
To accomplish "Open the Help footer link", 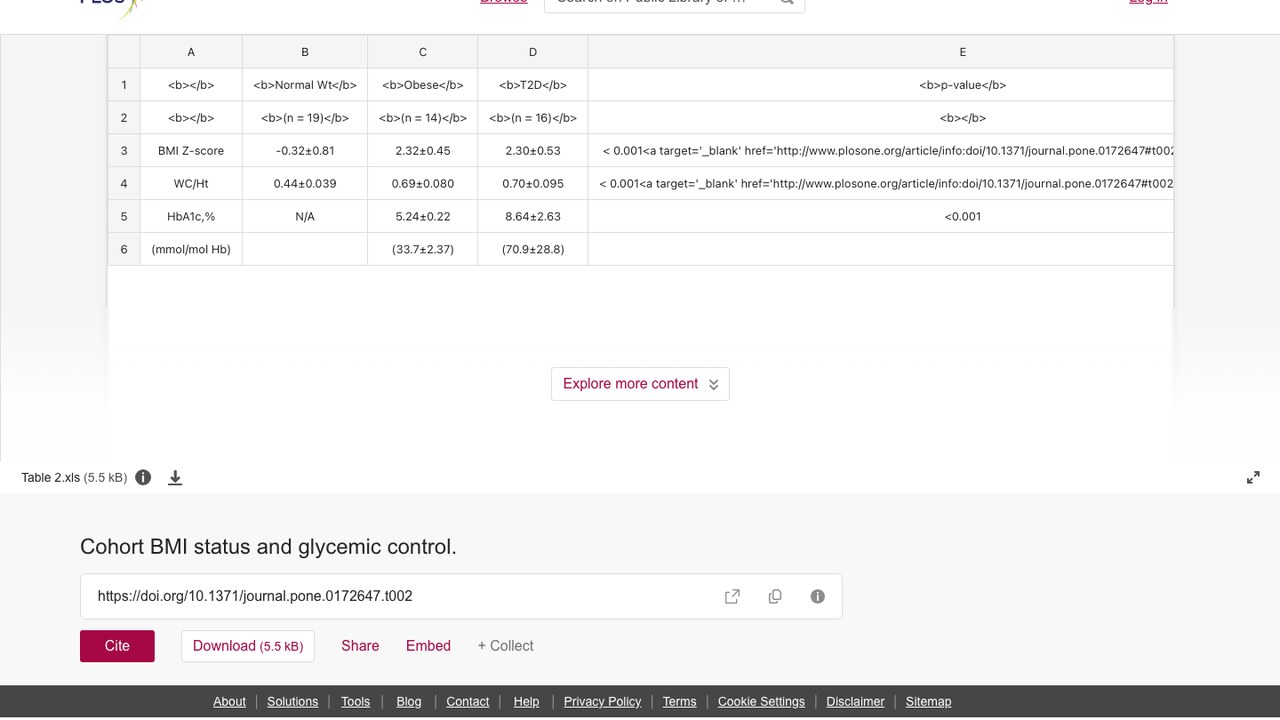I will (x=526, y=702).
